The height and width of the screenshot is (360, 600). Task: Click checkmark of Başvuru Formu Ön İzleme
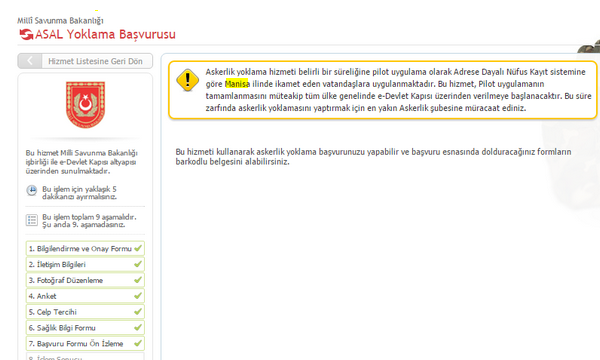coord(138,343)
